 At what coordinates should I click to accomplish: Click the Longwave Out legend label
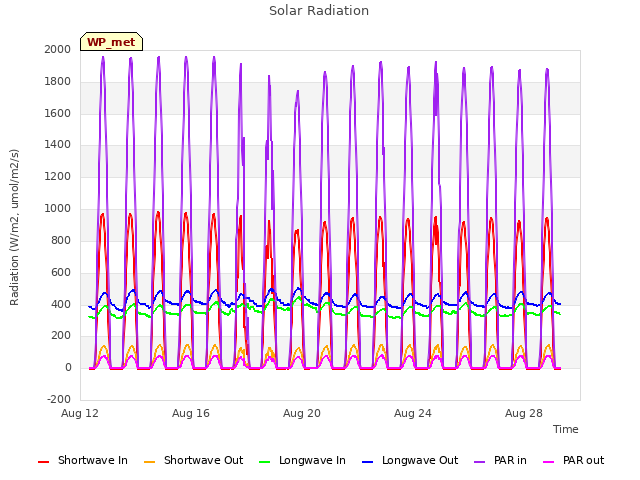(420, 460)
